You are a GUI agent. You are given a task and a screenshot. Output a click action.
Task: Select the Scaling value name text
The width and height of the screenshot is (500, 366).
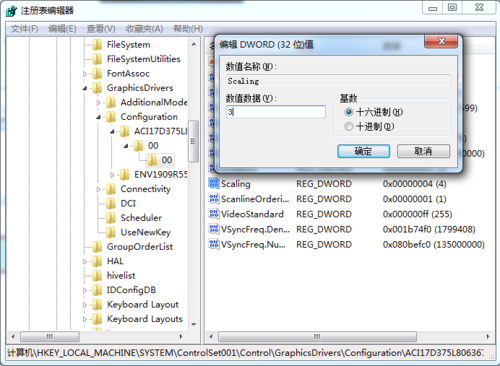236,184
